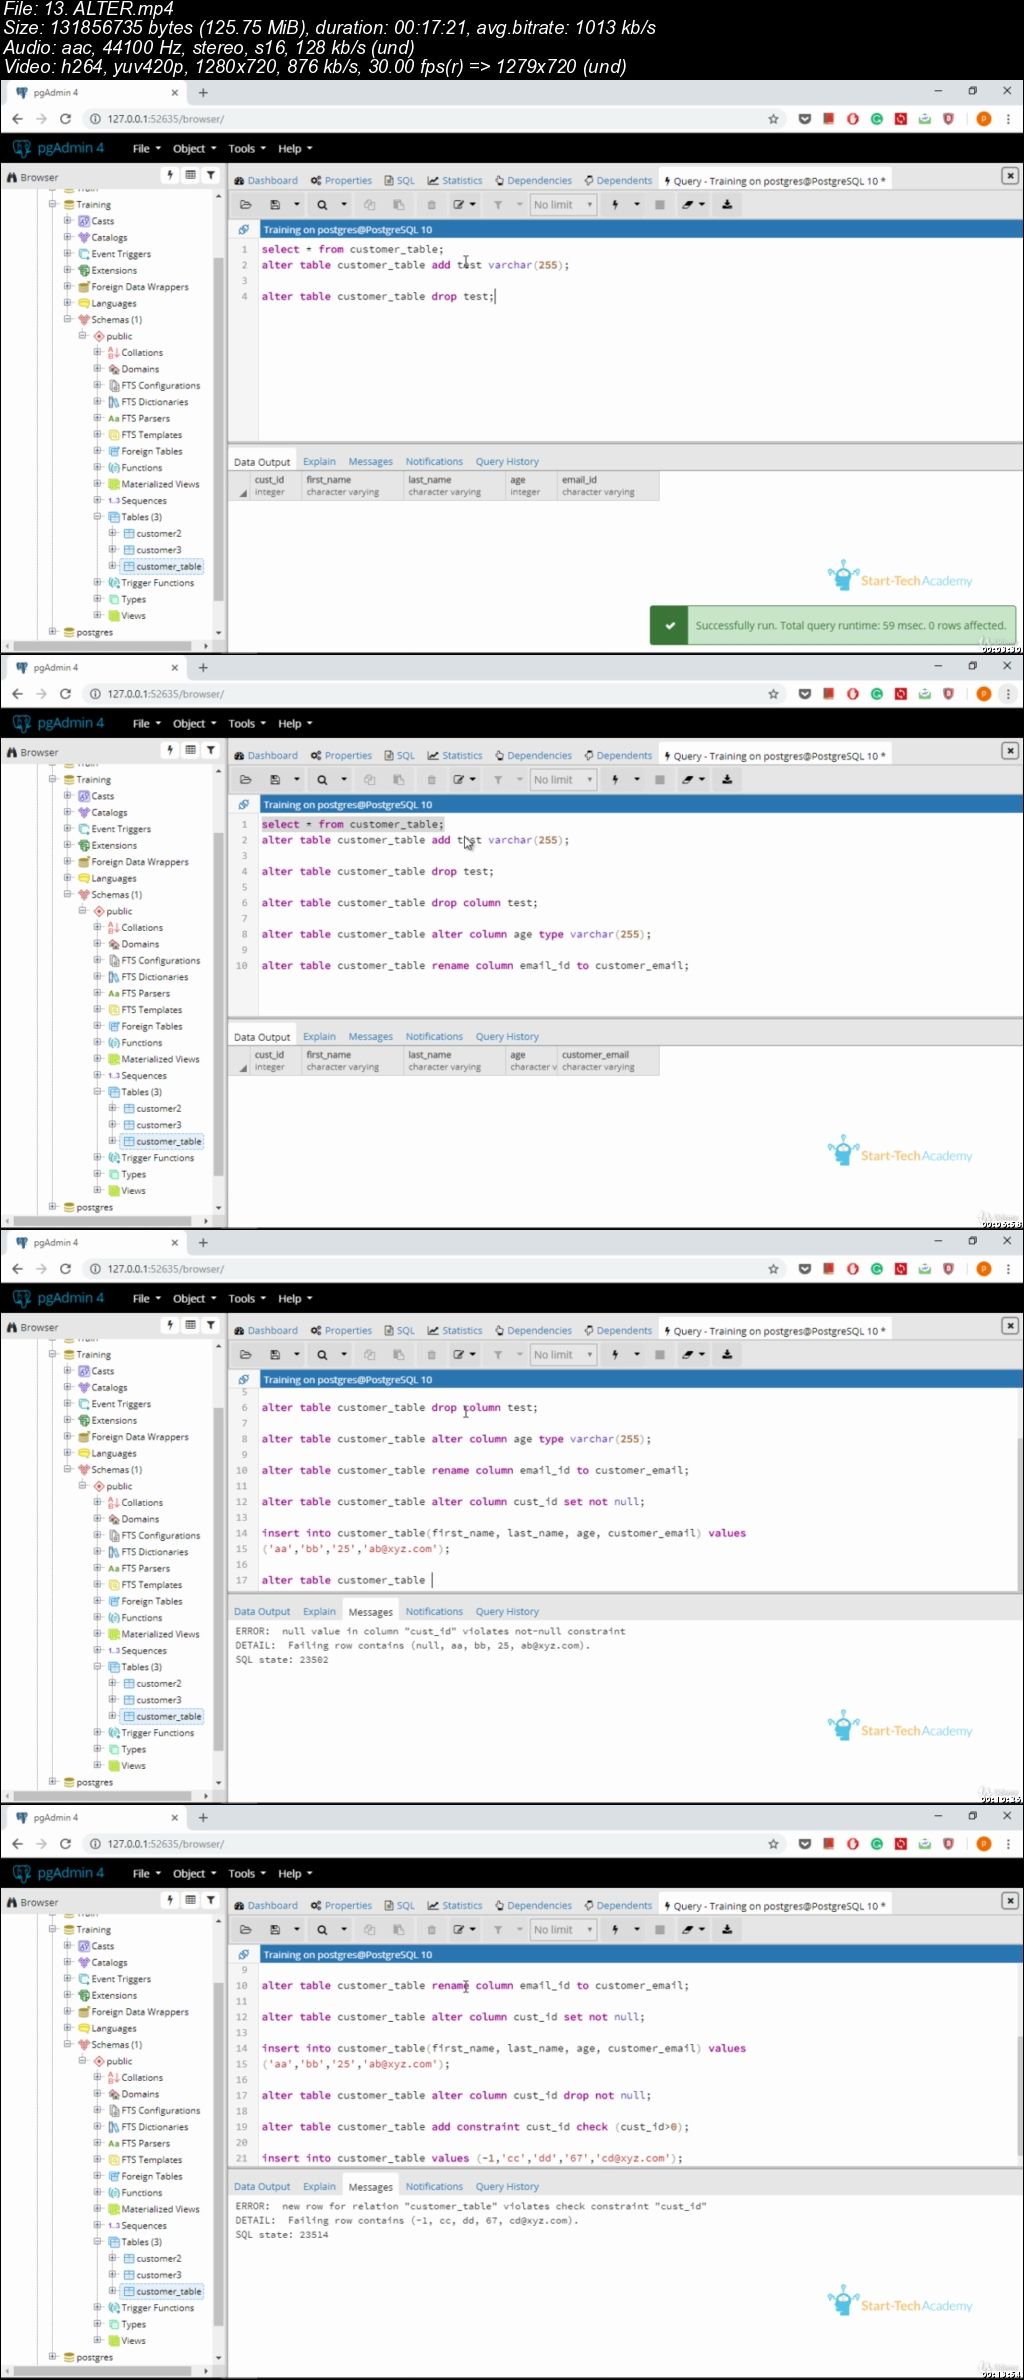Expand postgres database node in check-constraint error frame

click(x=52, y=2357)
